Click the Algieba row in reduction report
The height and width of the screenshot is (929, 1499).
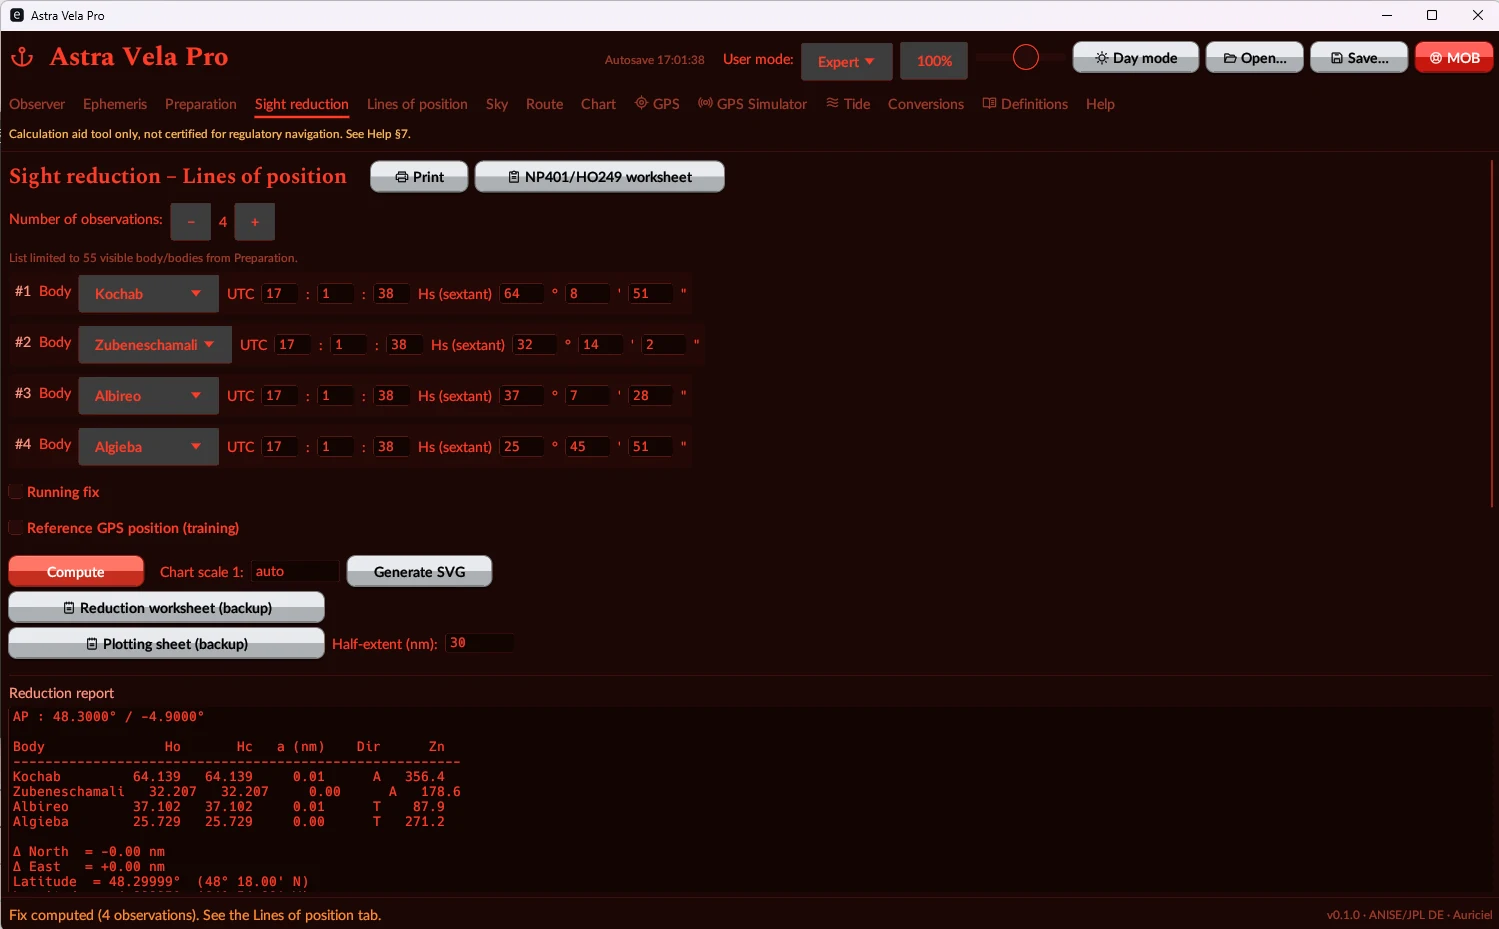coord(229,822)
